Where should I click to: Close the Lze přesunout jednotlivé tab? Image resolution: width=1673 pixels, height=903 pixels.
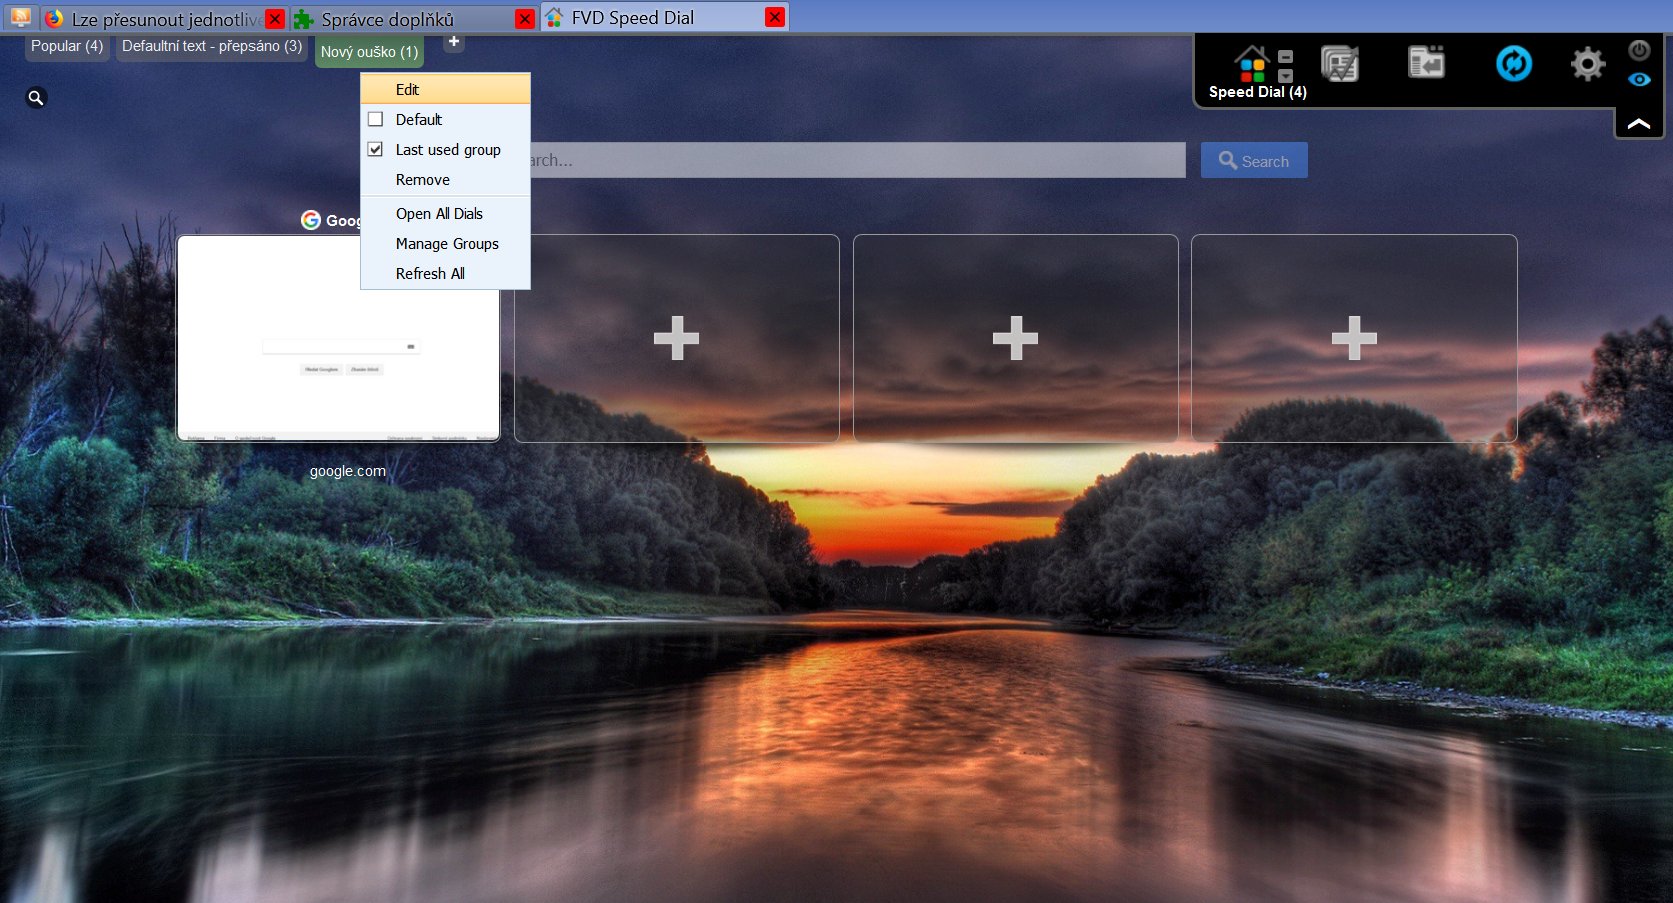[275, 19]
